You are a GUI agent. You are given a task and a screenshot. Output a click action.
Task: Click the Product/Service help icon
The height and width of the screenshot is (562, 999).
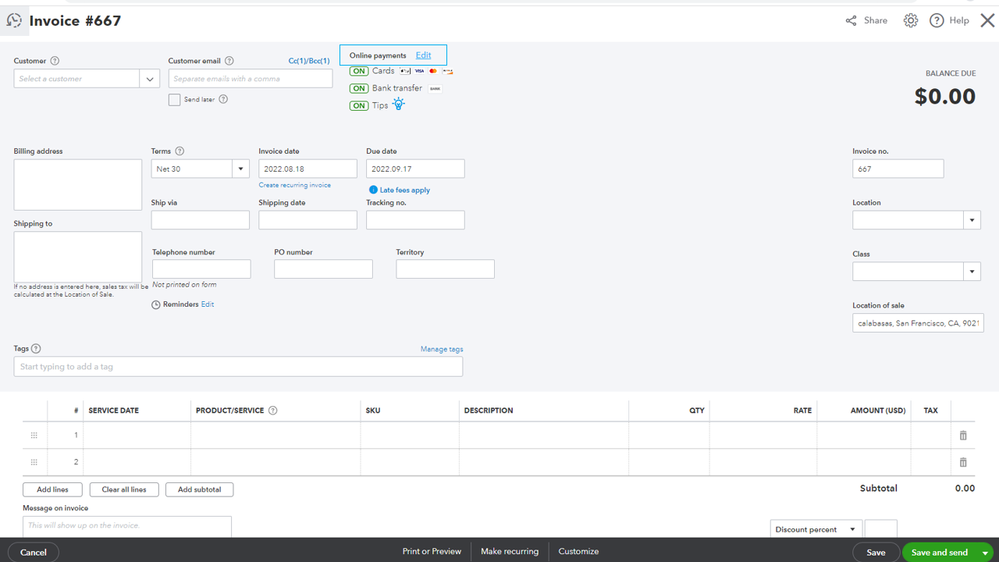coord(273,411)
